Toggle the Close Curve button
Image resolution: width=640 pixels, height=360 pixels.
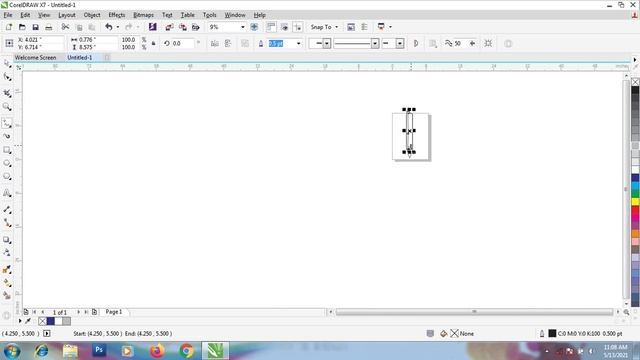point(416,43)
